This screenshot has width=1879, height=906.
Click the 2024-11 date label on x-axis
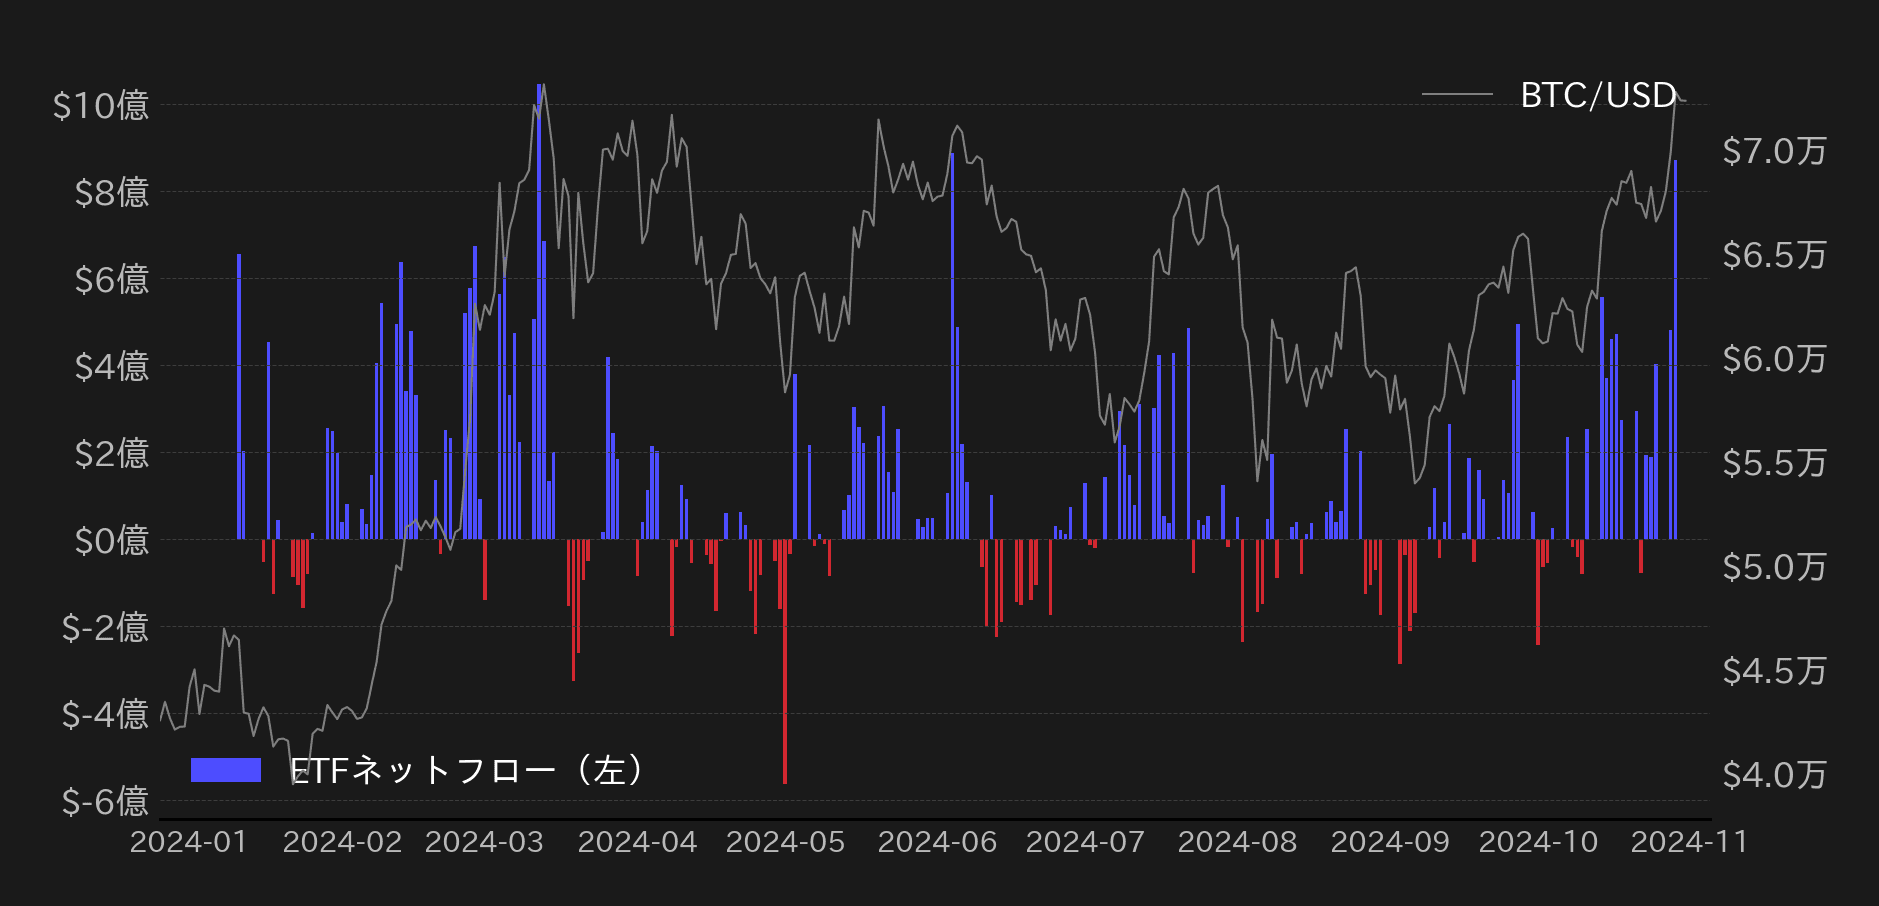coord(1689,842)
